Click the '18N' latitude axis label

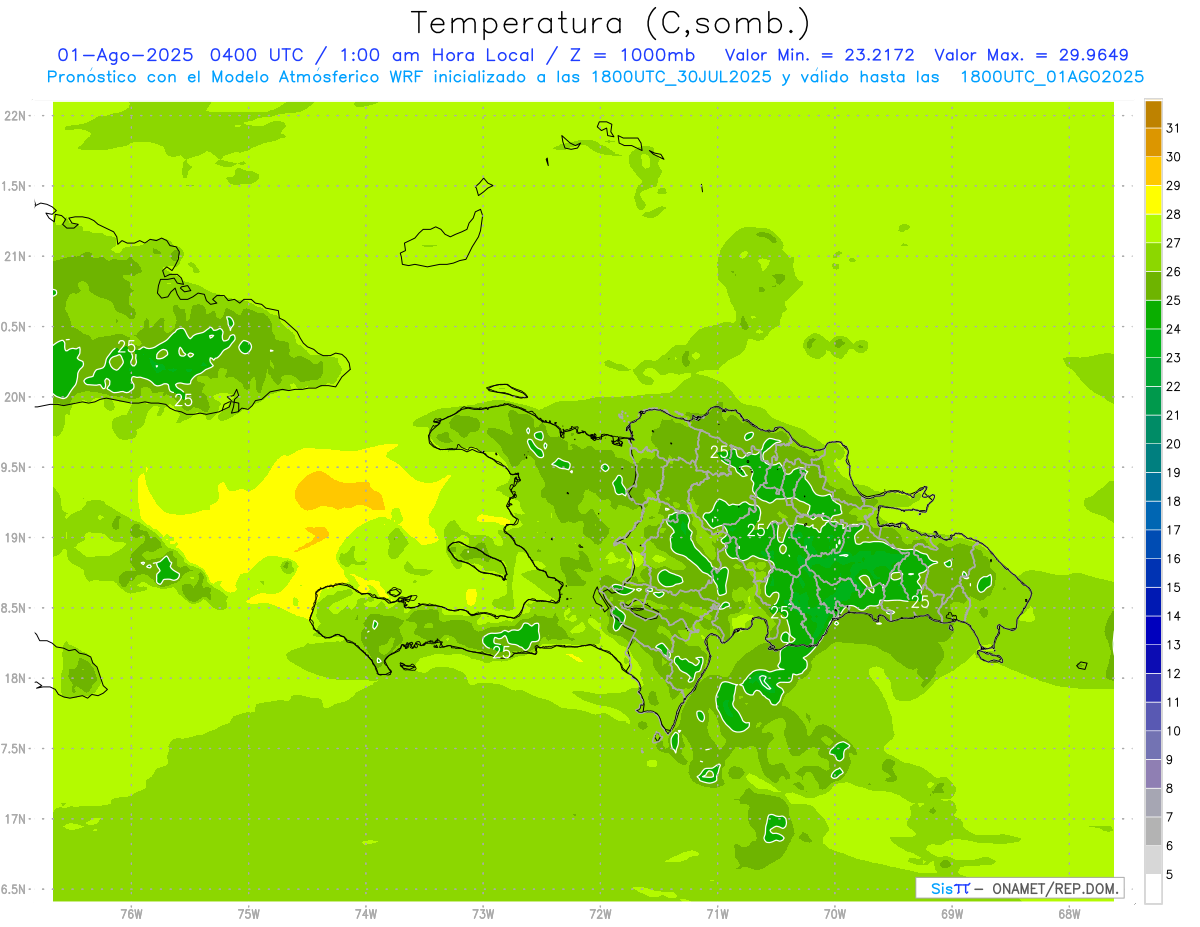pyautogui.click(x=15, y=679)
